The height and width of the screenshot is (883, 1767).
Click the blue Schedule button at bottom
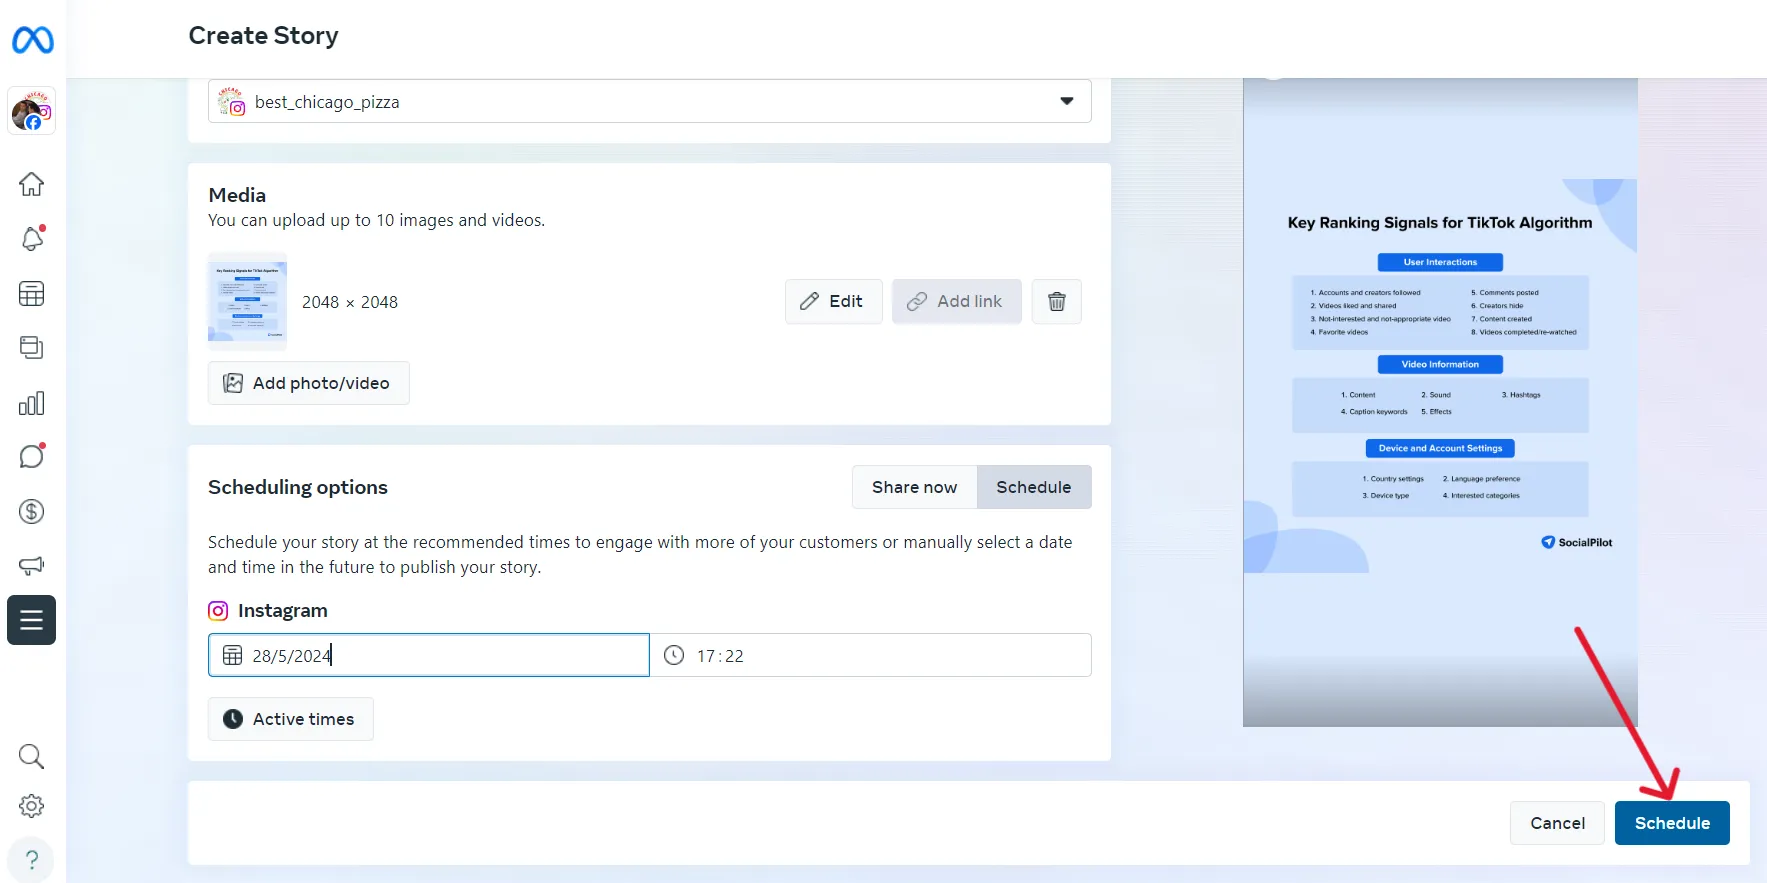pos(1671,823)
